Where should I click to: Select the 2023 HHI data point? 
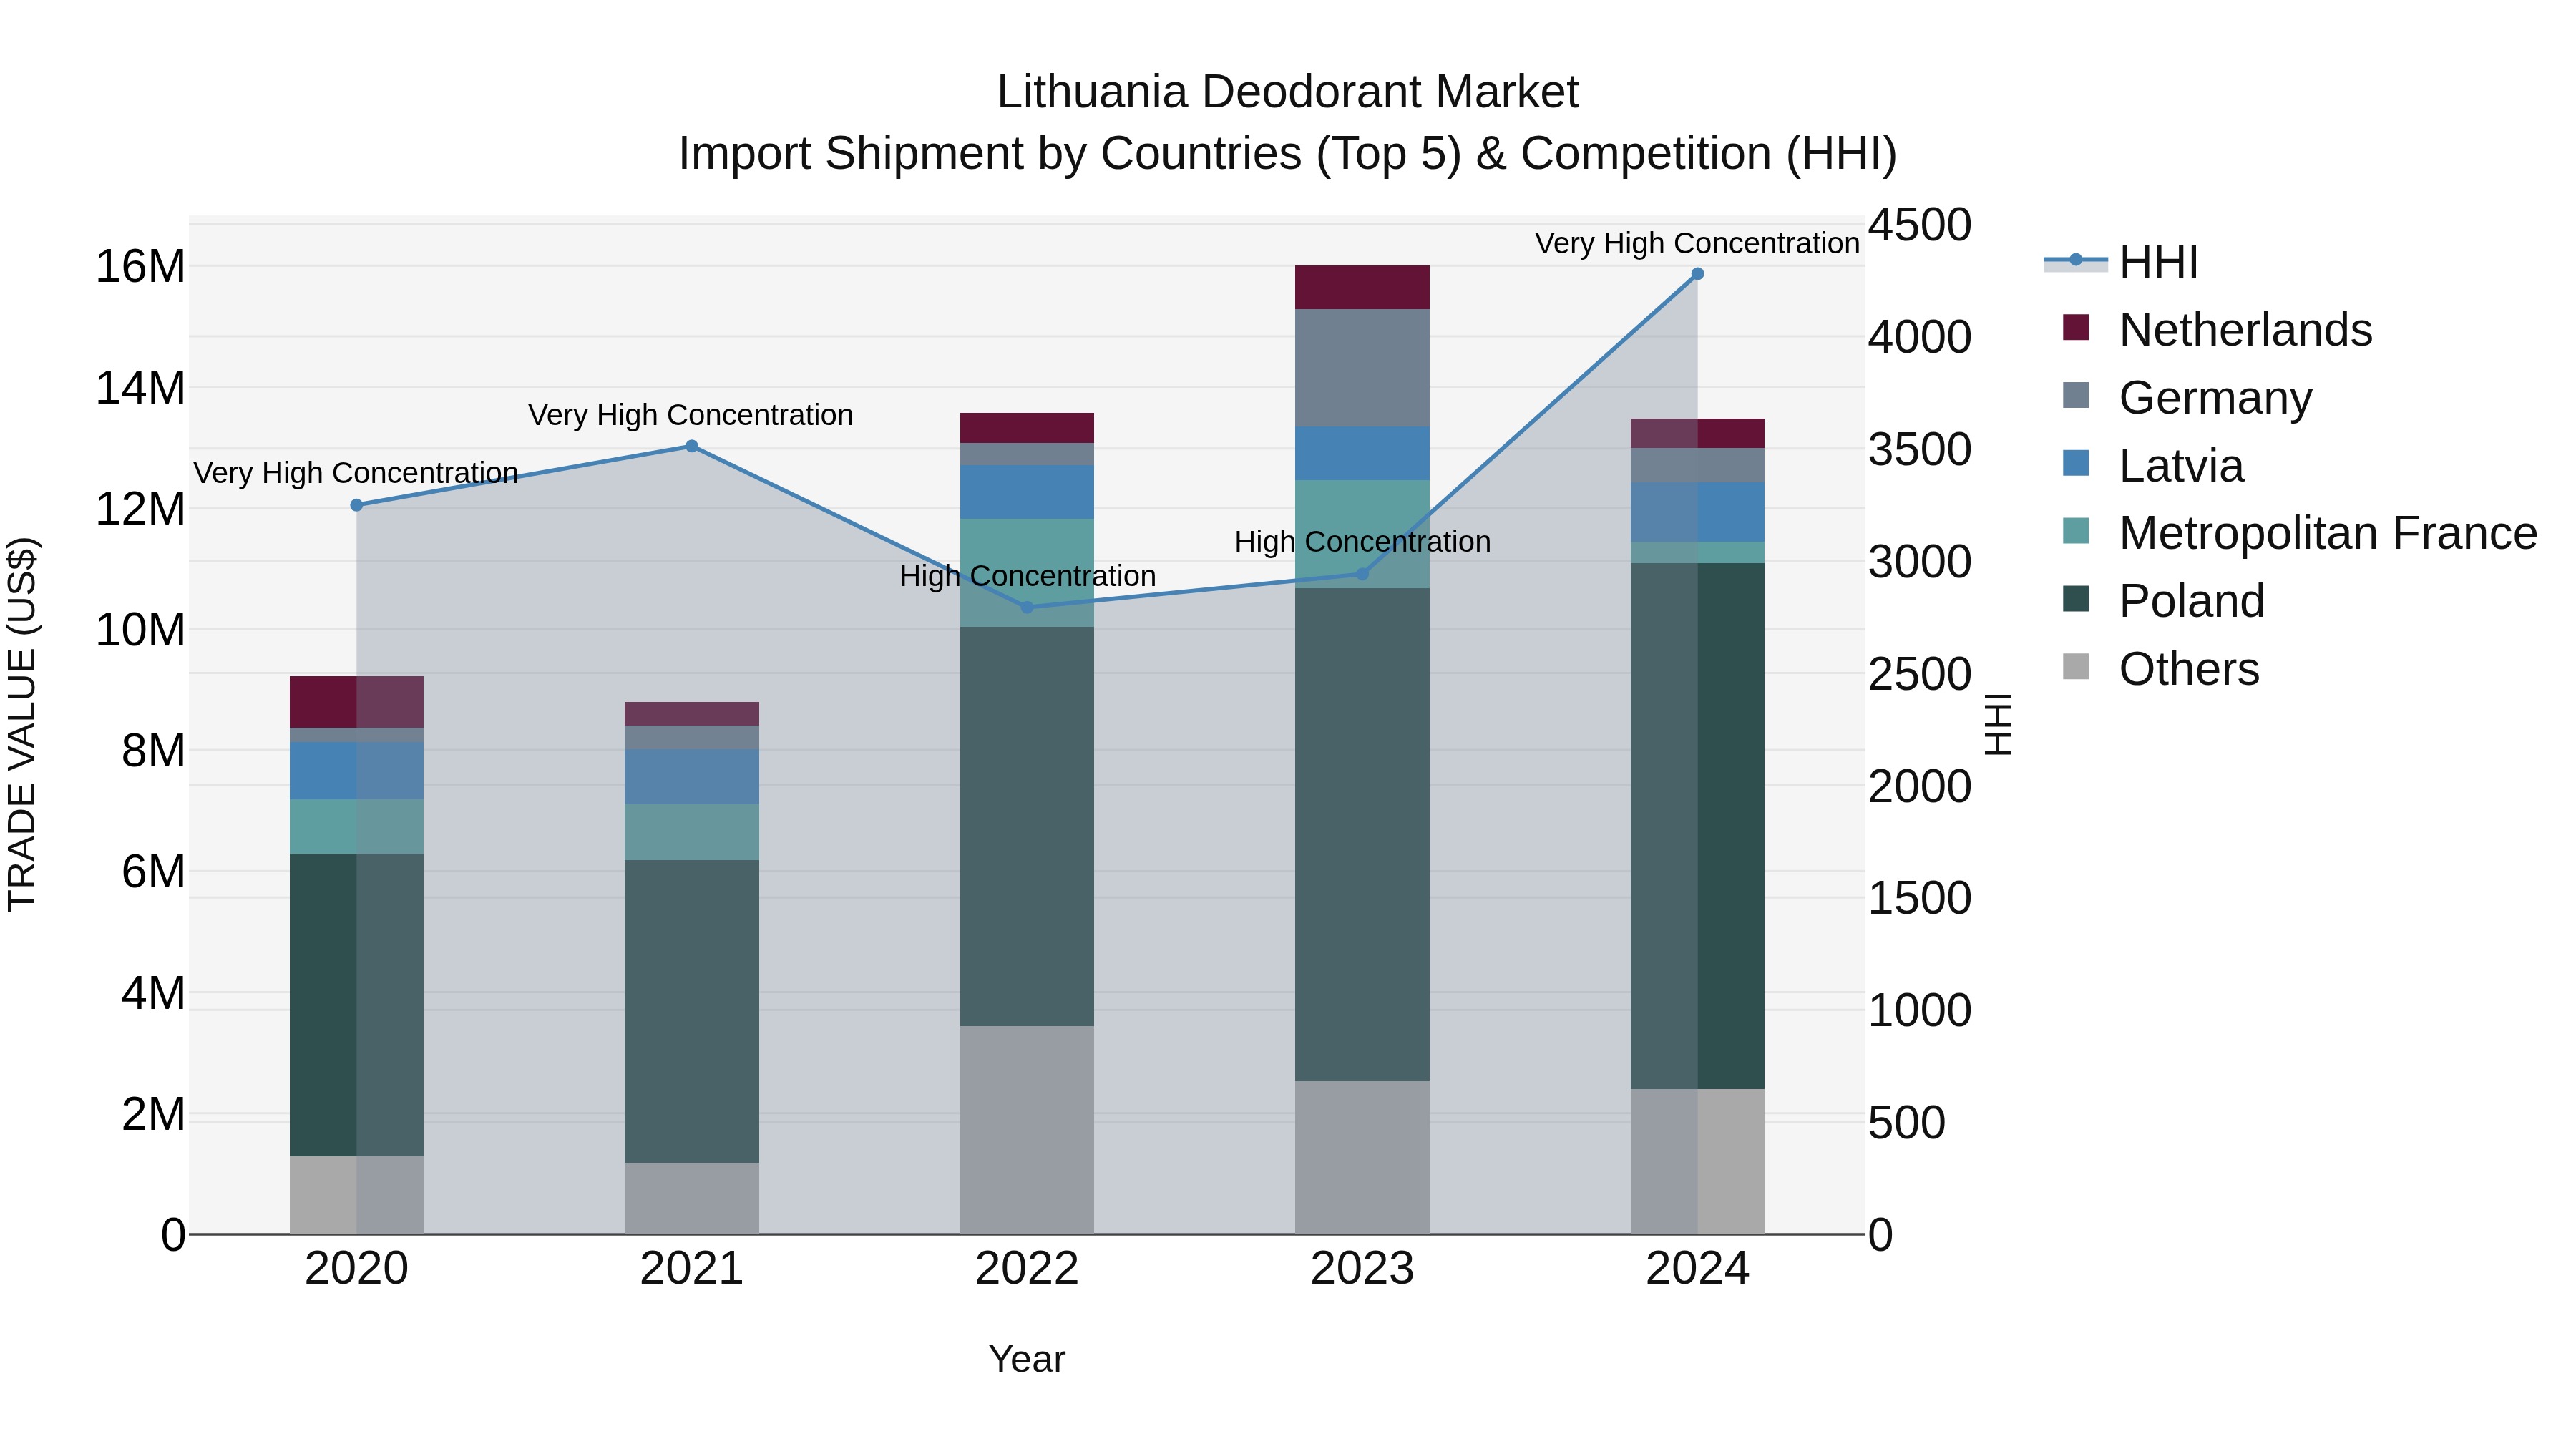(1362, 574)
